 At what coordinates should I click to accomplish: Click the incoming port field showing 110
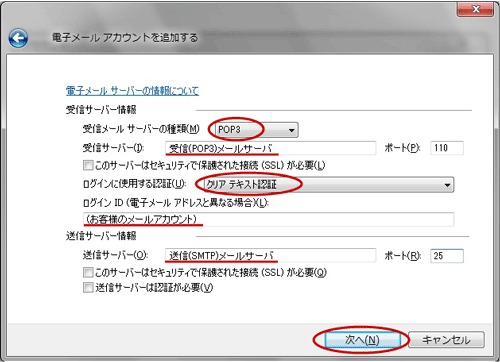[x=447, y=148]
